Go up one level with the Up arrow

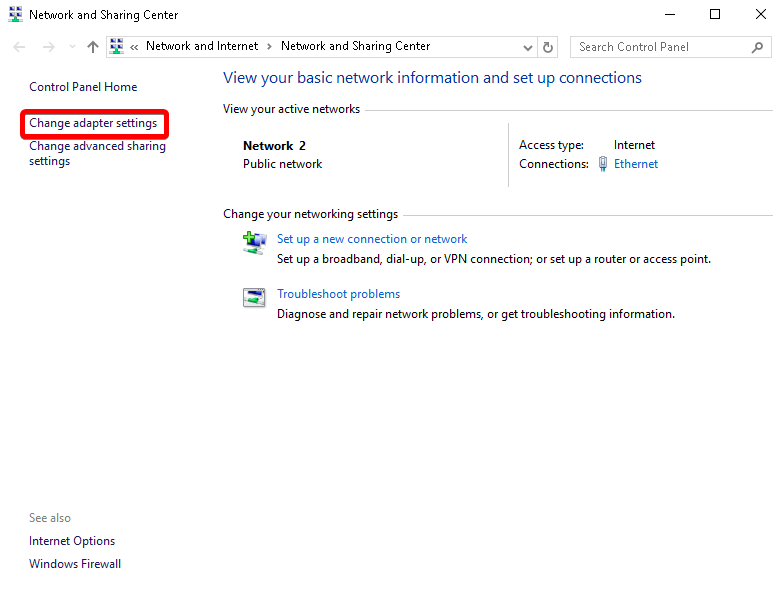pyautogui.click(x=93, y=47)
